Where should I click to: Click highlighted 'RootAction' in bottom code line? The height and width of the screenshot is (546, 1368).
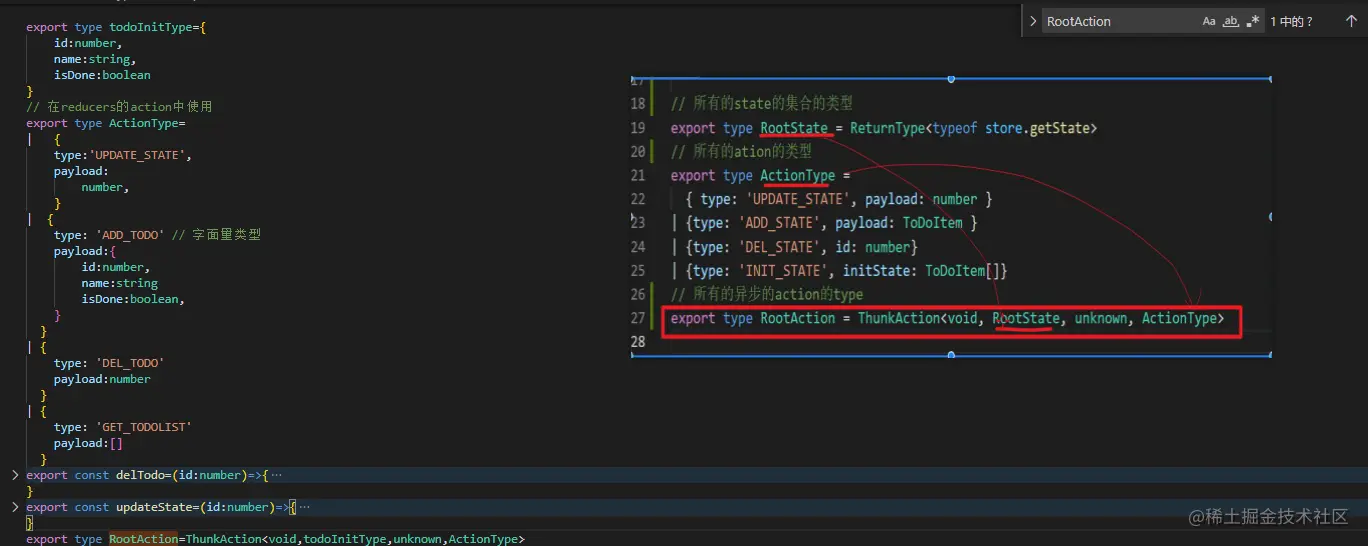143,539
